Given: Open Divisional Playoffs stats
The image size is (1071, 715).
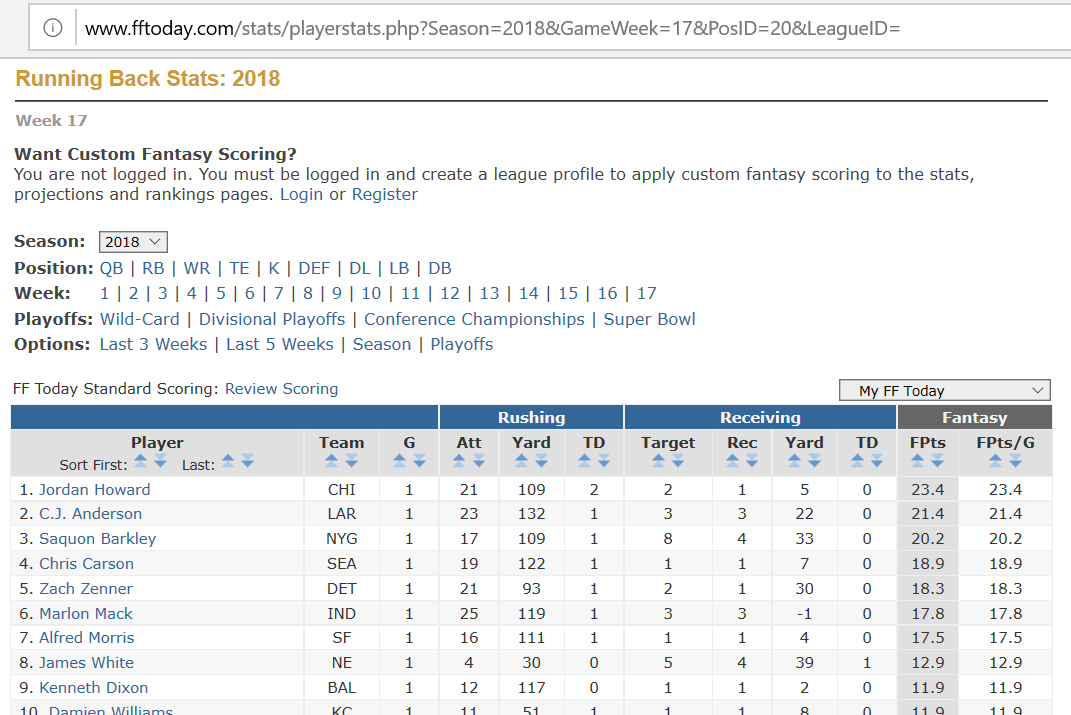Looking at the screenshot, I should 272,319.
